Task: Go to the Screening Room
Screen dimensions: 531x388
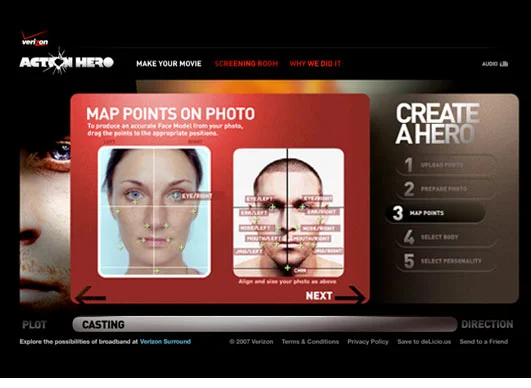Action: pyautogui.click(x=246, y=64)
